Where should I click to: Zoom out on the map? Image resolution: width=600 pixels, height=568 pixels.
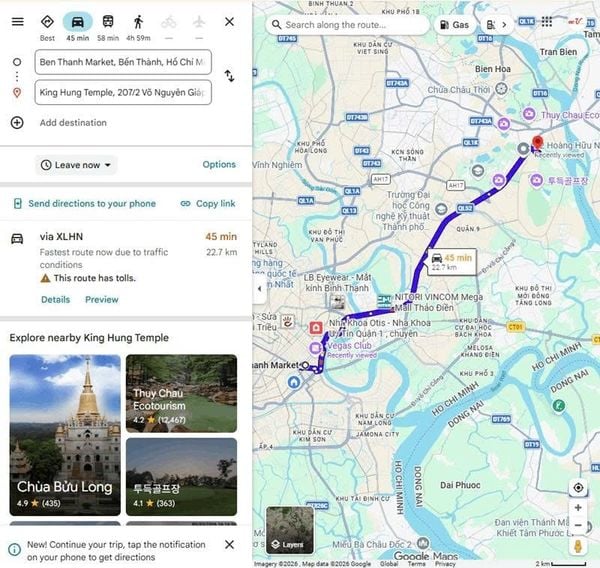click(578, 525)
